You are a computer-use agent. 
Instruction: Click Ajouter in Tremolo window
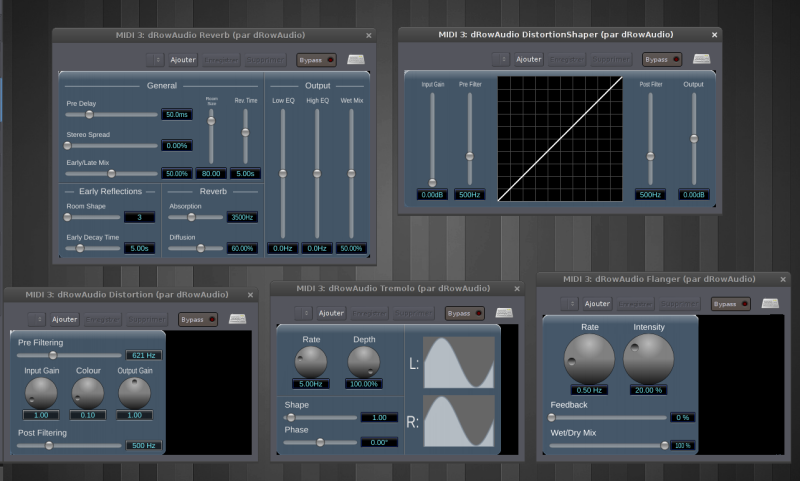point(331,313)
